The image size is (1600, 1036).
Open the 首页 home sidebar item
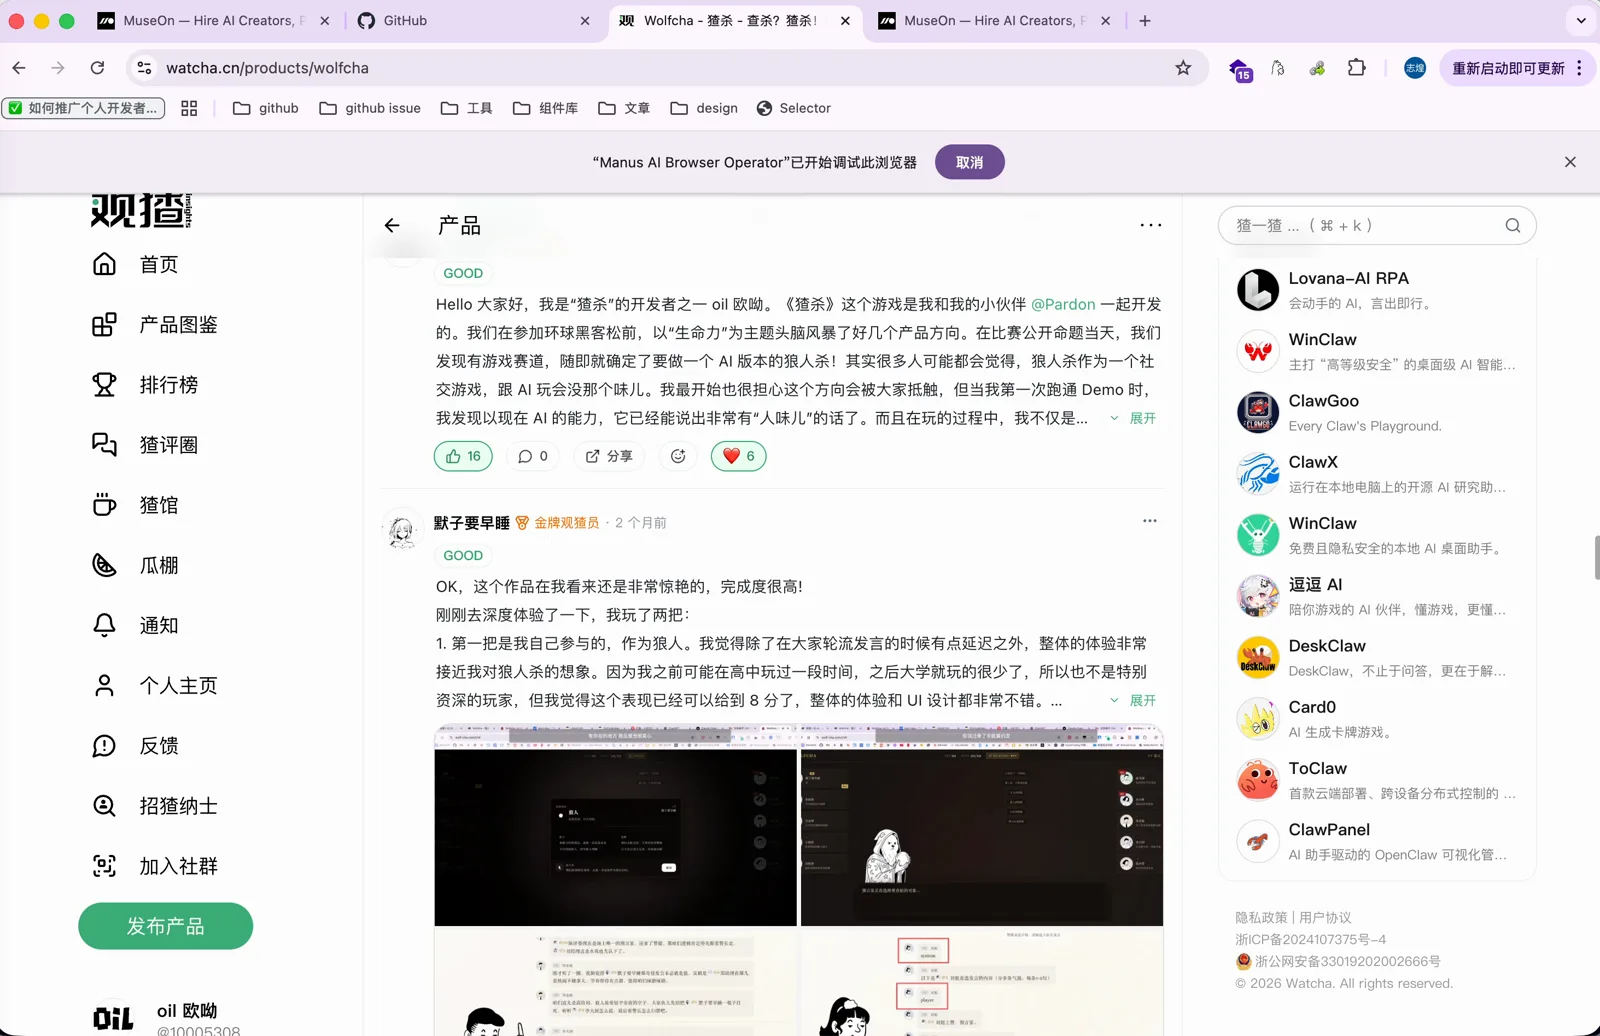pyautogui.click(x=135, y=264)
